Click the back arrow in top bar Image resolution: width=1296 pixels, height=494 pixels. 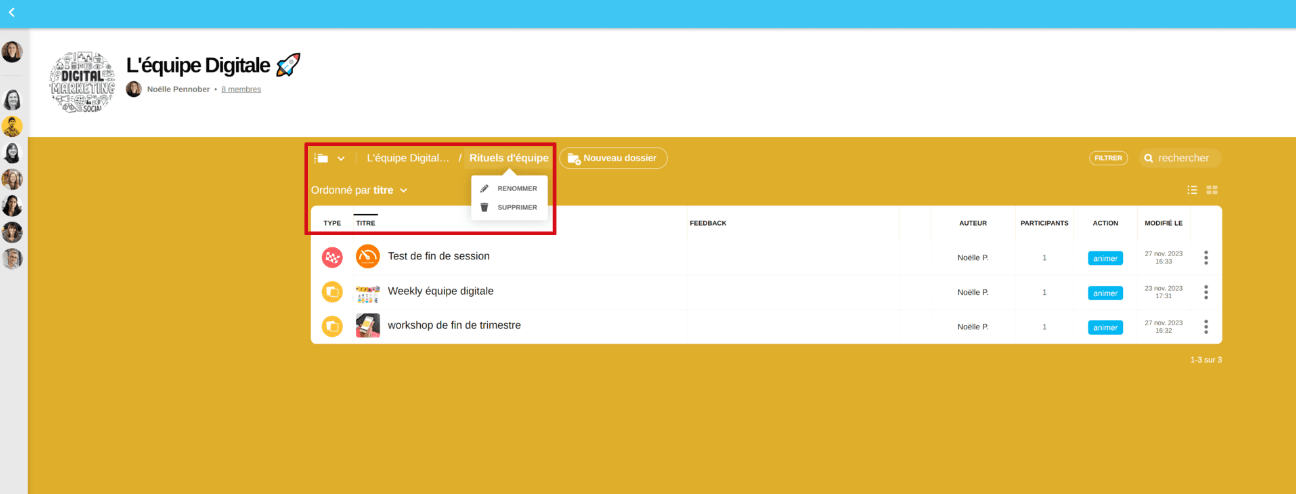click(x=12, y=13)
